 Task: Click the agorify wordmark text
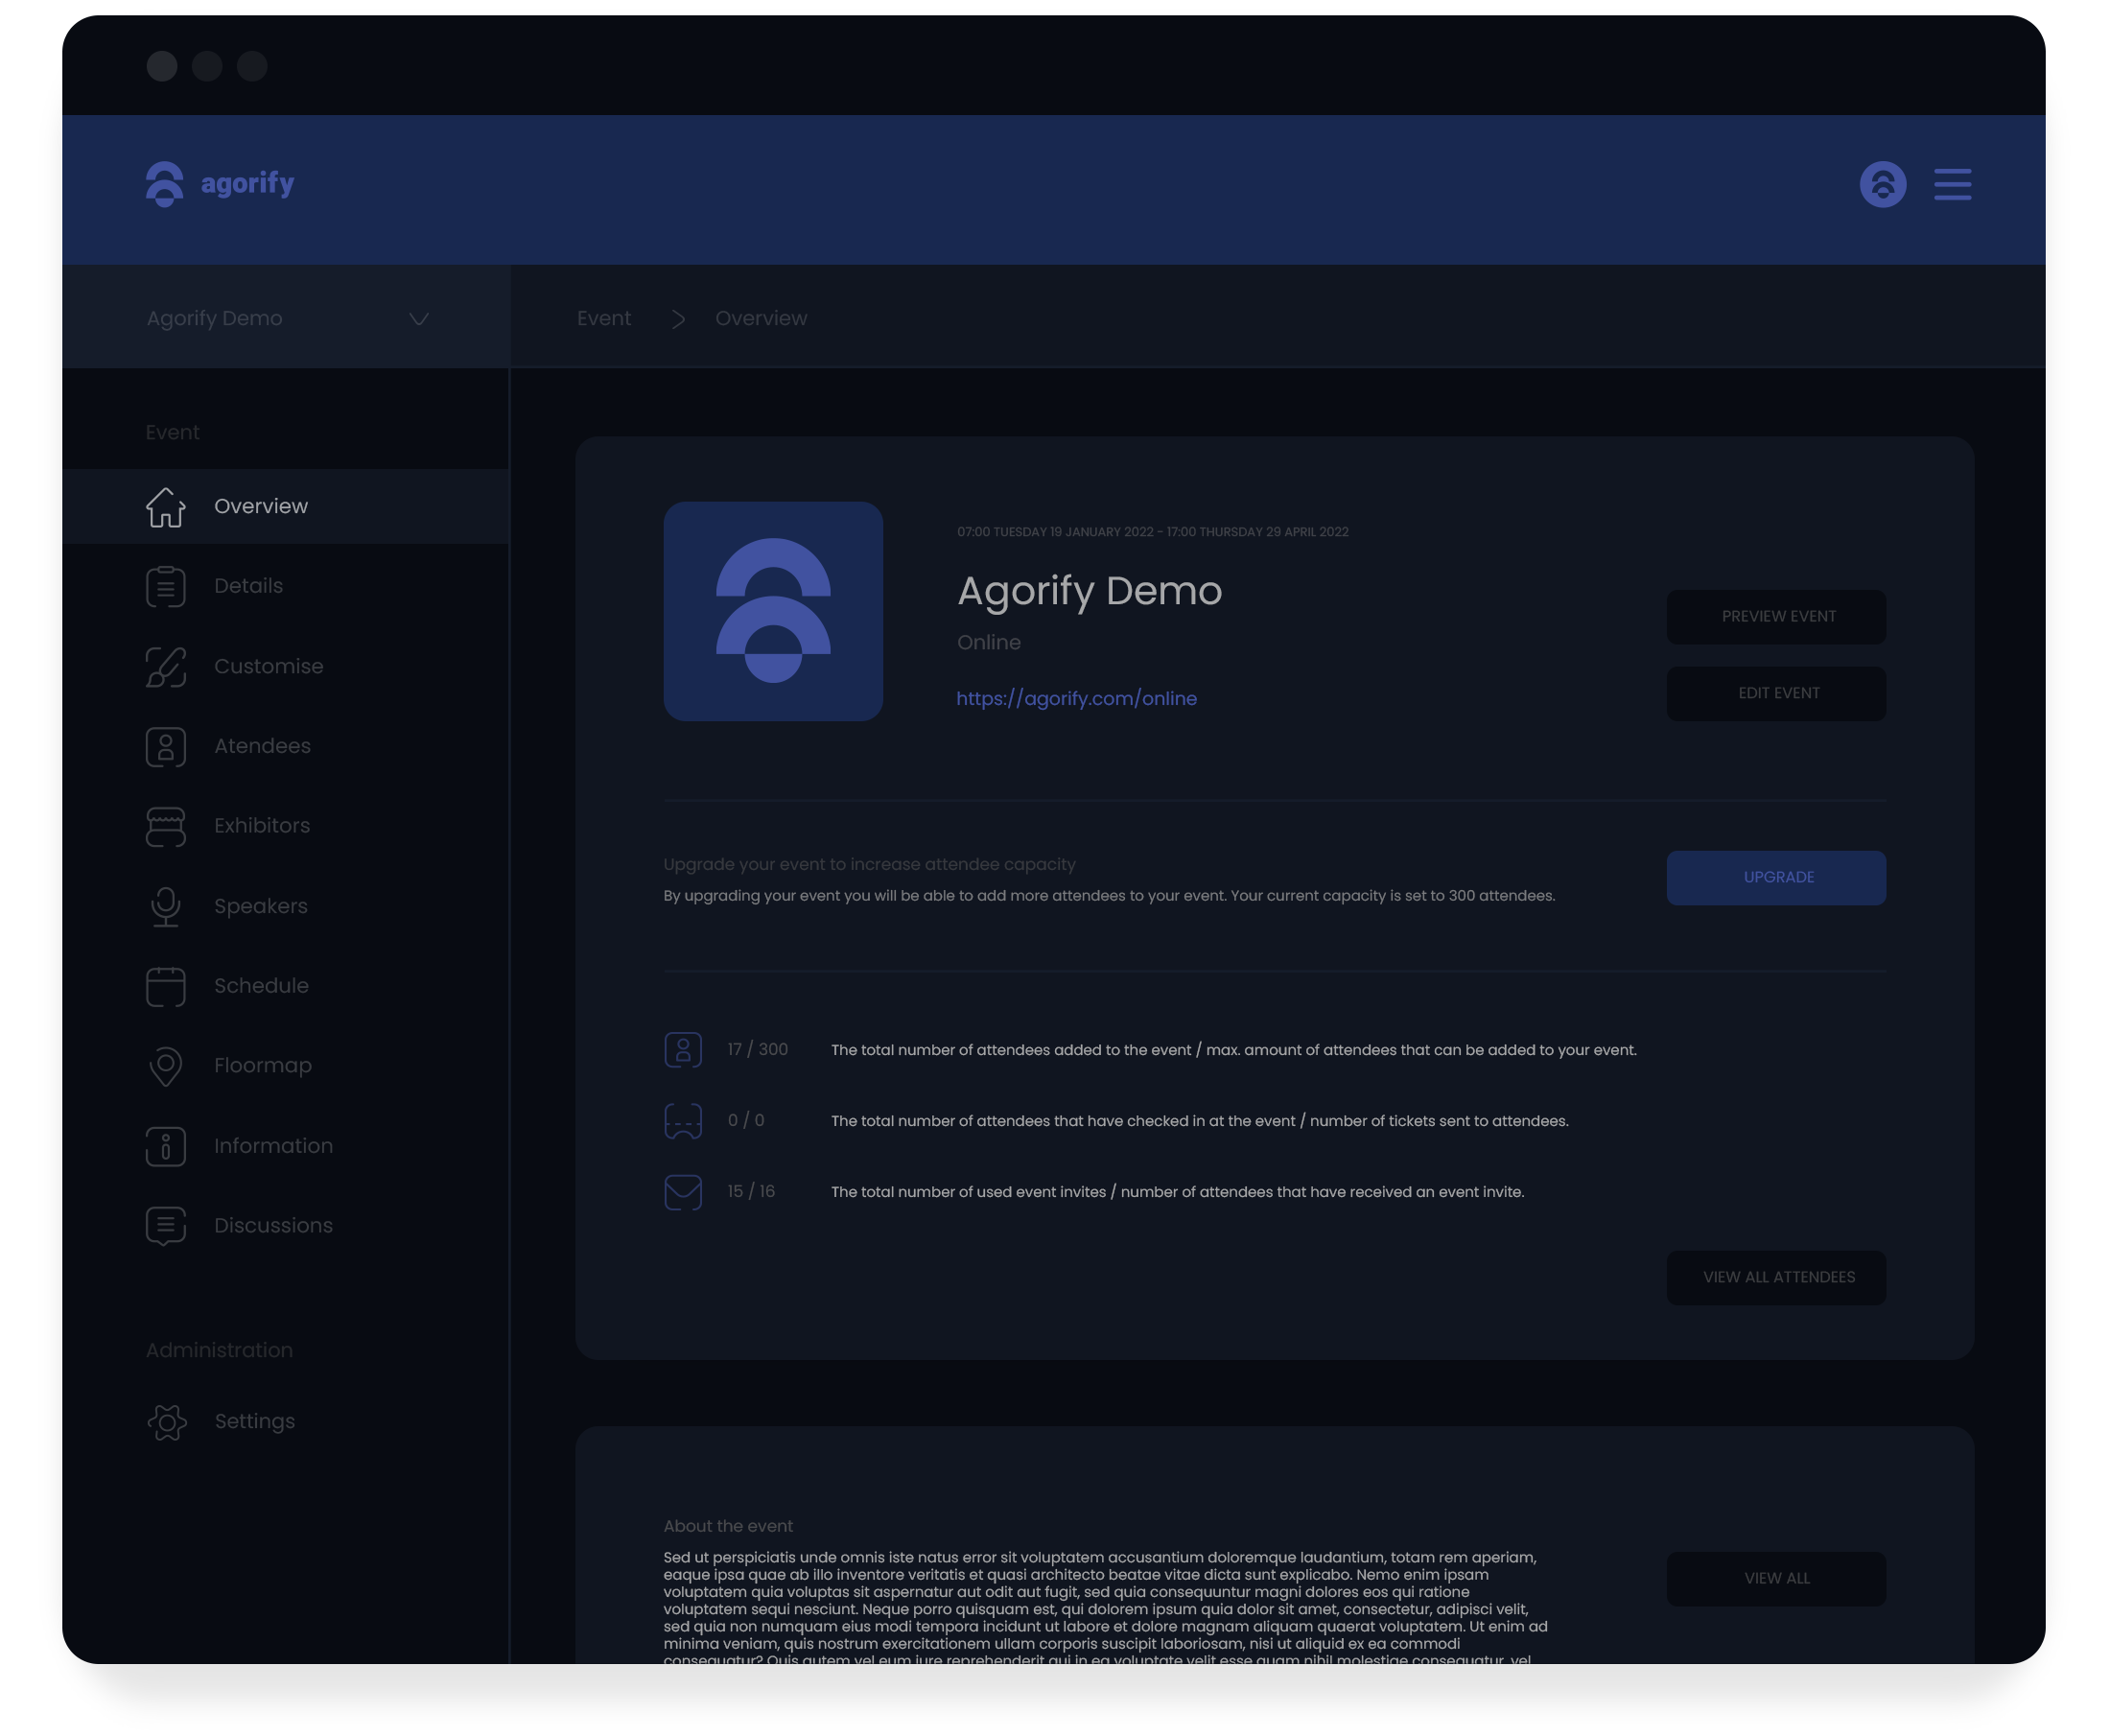[x=248, y=184]
